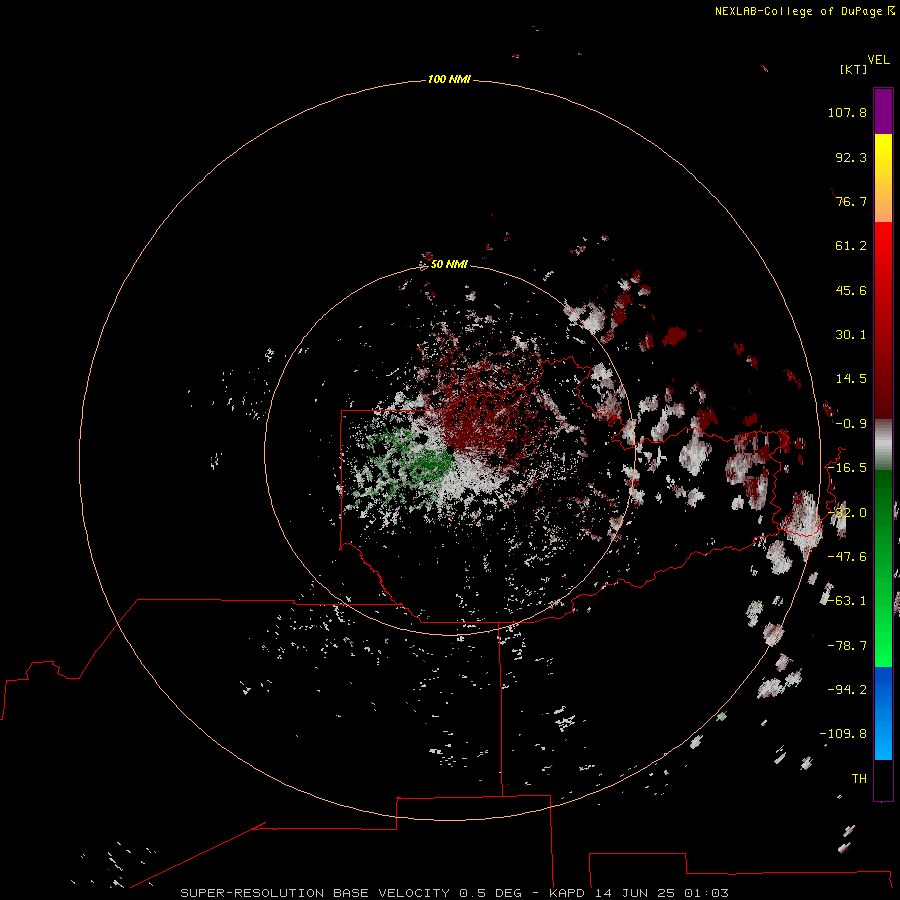This screenshot has width=900, height=900.
Task: Click the 50 NMI range ring label
Action: [449, 264]
